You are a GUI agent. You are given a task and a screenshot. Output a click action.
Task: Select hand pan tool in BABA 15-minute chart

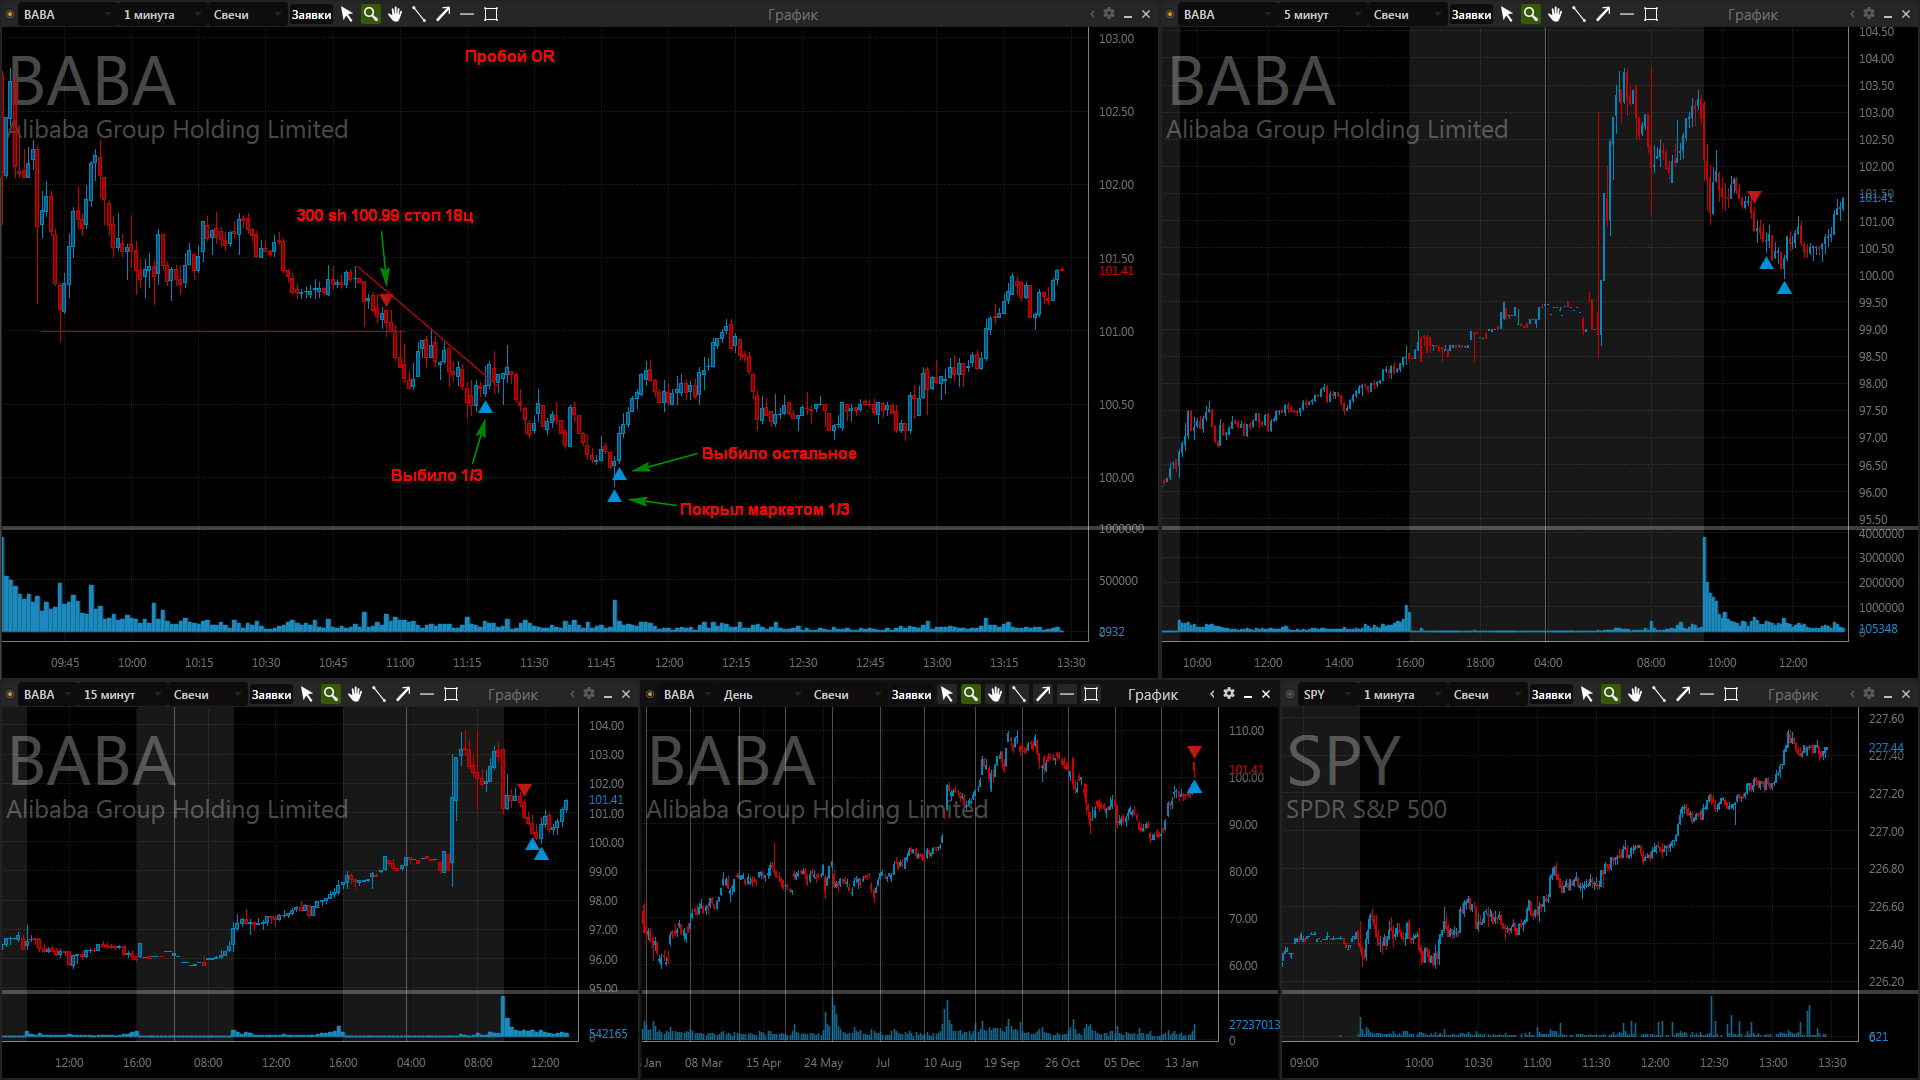[355, 694]
